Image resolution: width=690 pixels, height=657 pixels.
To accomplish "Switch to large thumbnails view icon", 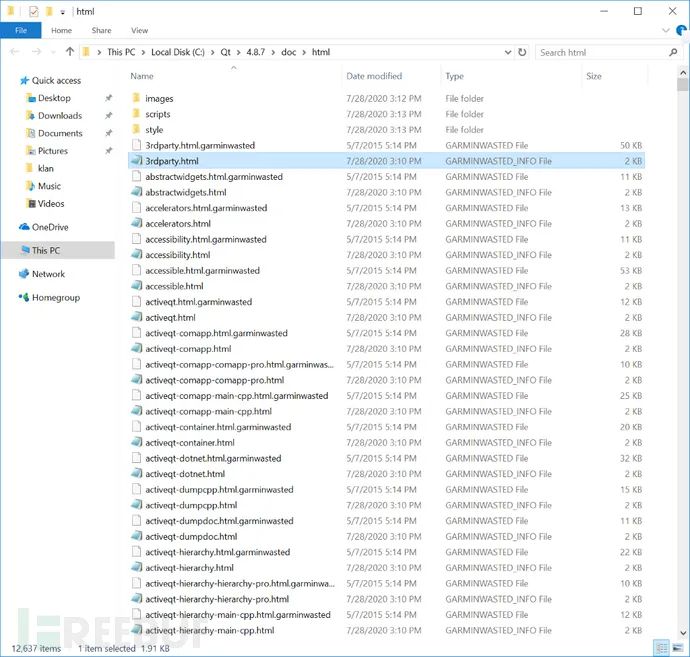I will (x=678, y=648).
